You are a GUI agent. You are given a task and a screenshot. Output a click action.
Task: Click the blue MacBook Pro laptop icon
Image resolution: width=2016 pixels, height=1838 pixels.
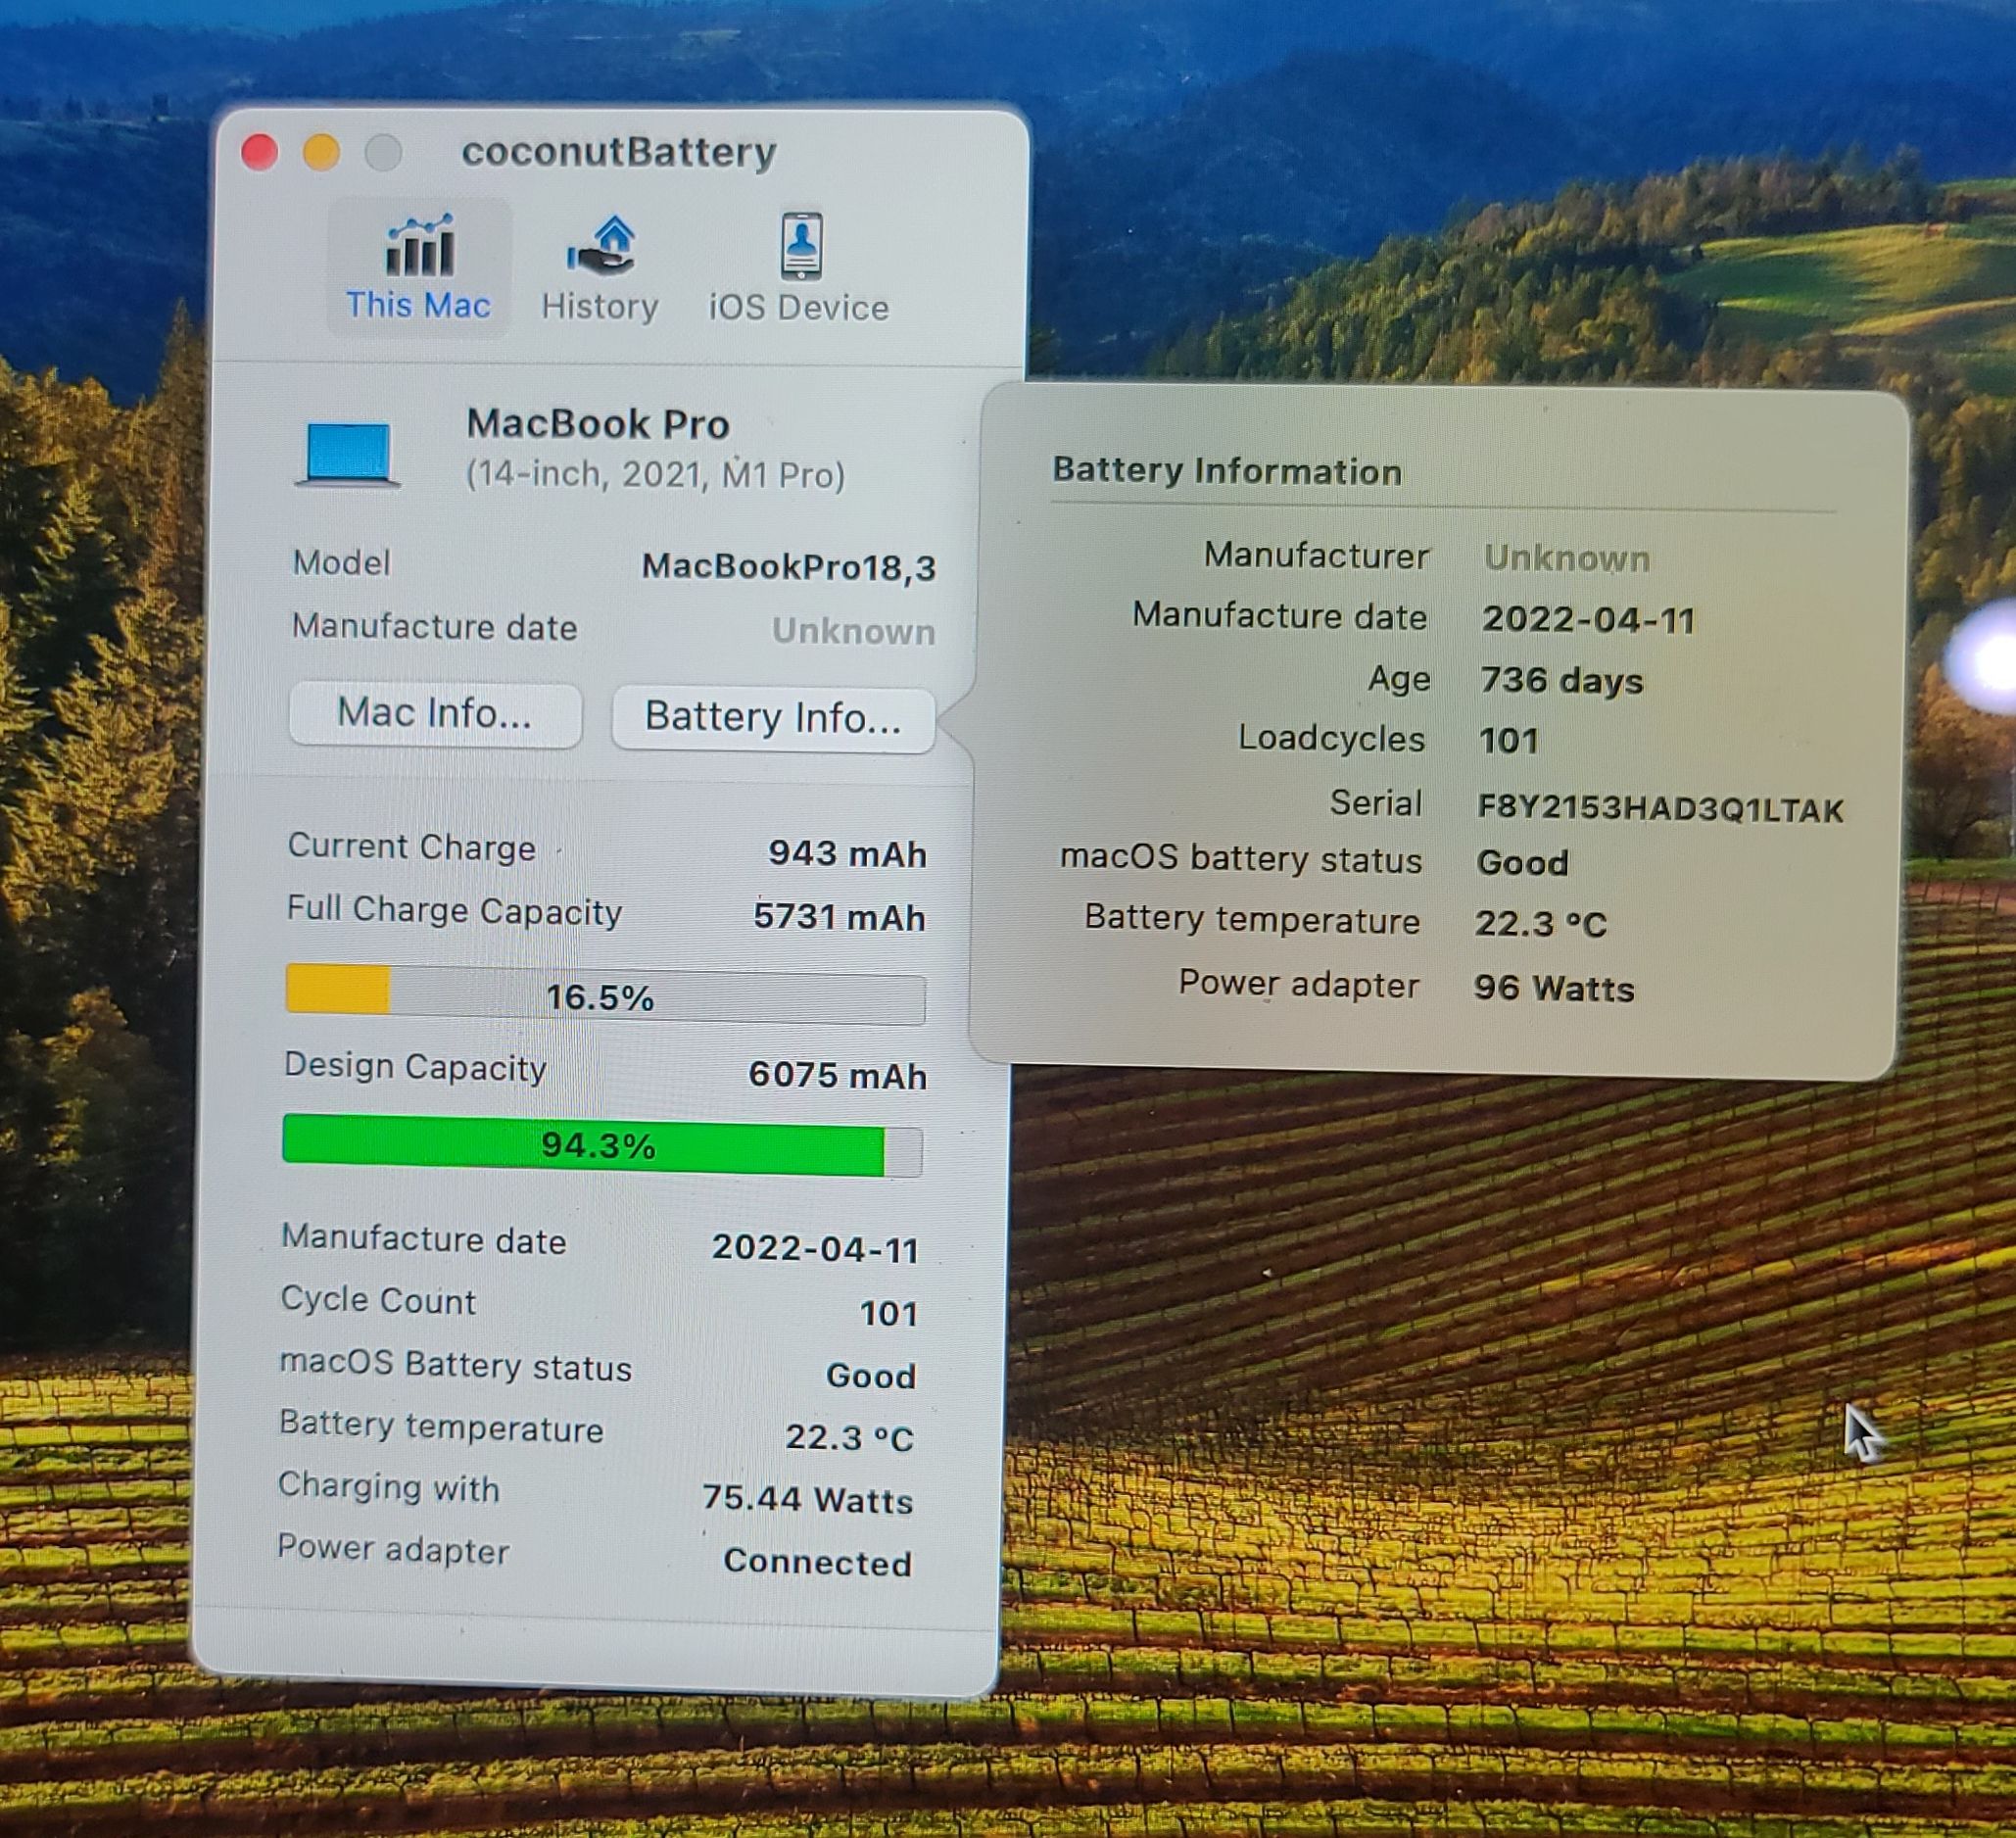pos(348,454)
